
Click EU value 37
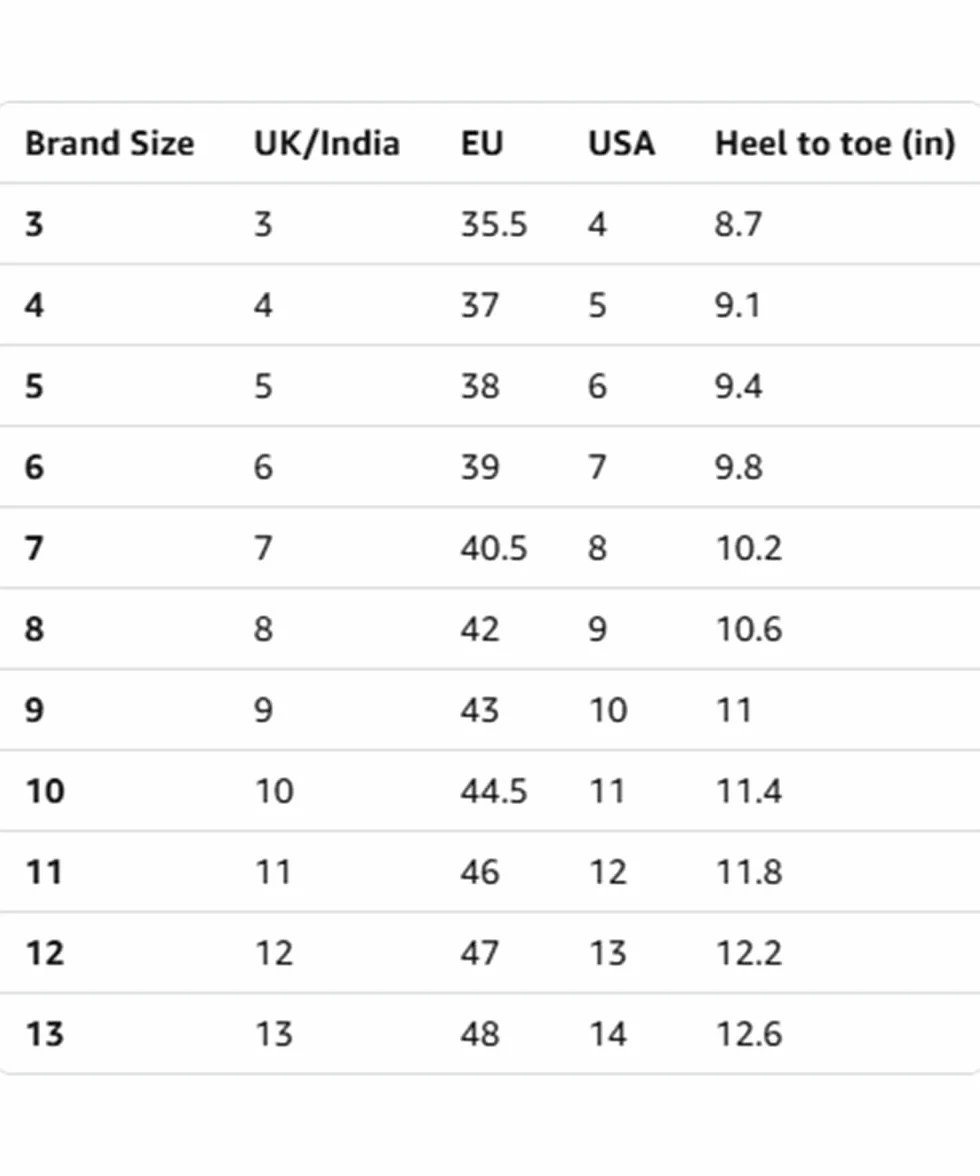click(x=480, y=305)
